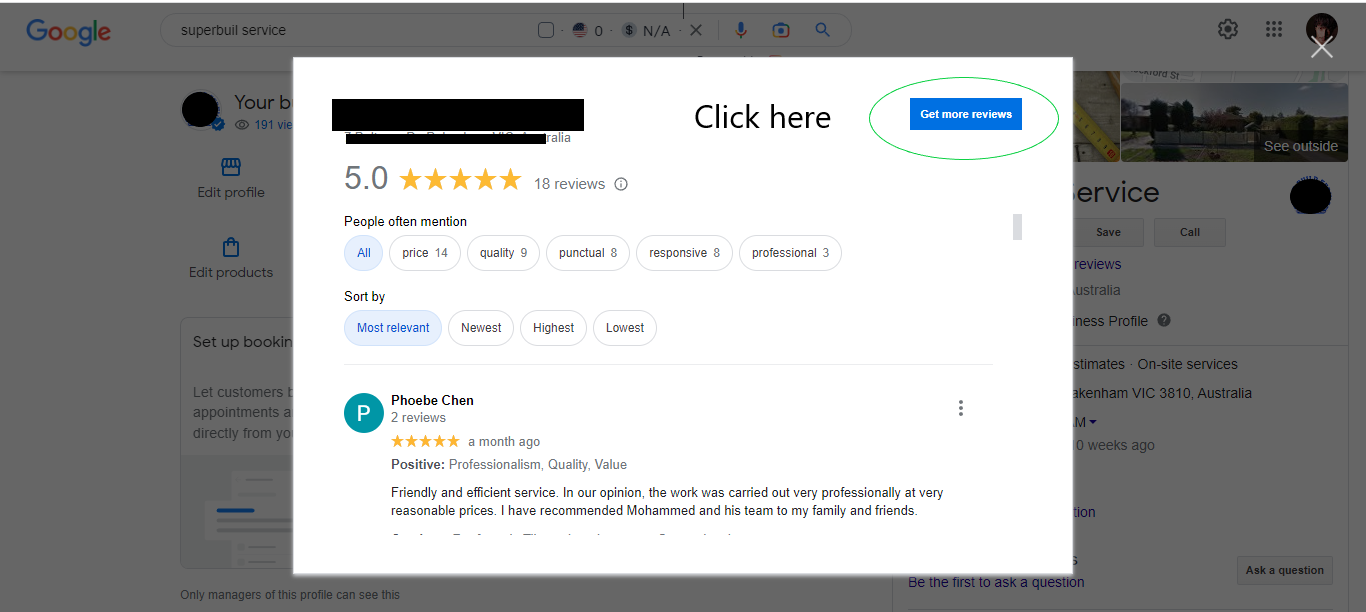This screenshot has height=612, width=1366.
Task: Click the Edit profile storefront icon
Action: tap(230, 166)
